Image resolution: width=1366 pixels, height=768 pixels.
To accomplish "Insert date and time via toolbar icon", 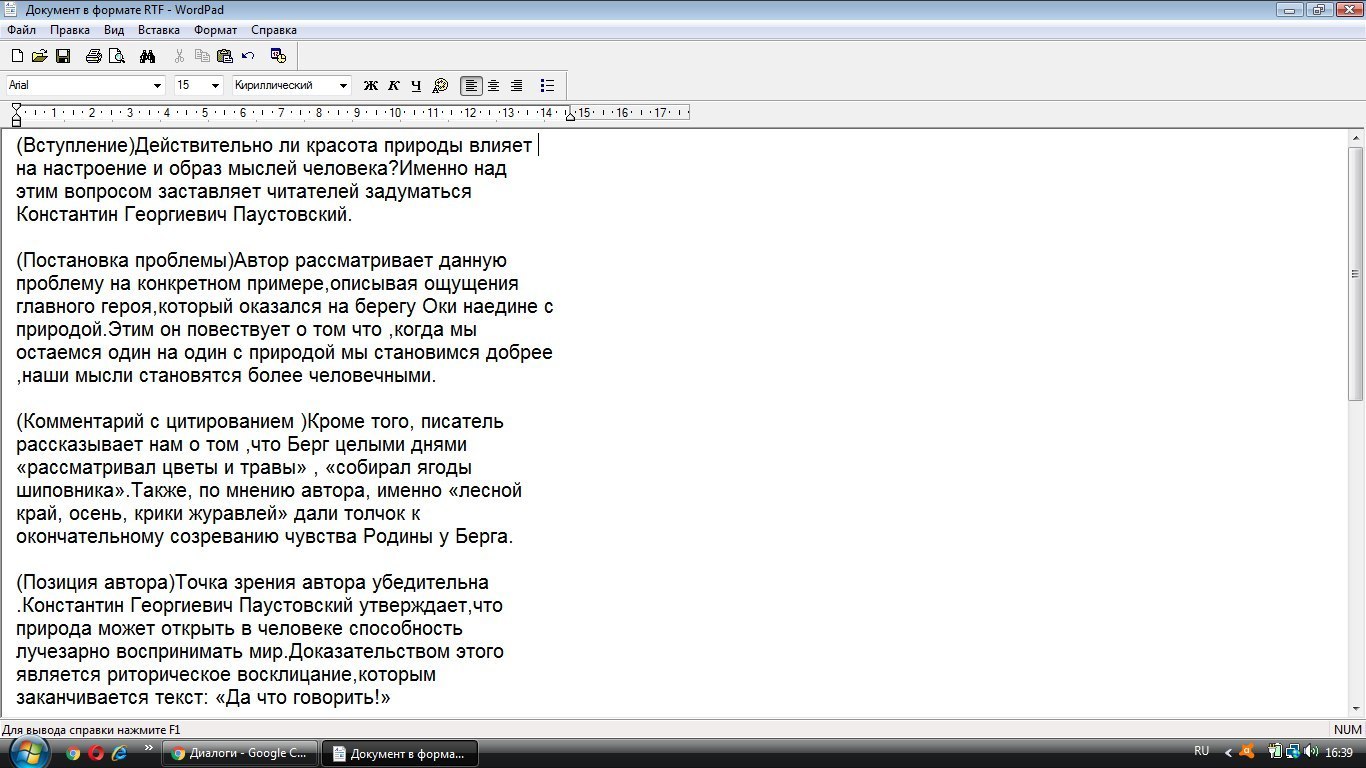I will tap(278, 56).
